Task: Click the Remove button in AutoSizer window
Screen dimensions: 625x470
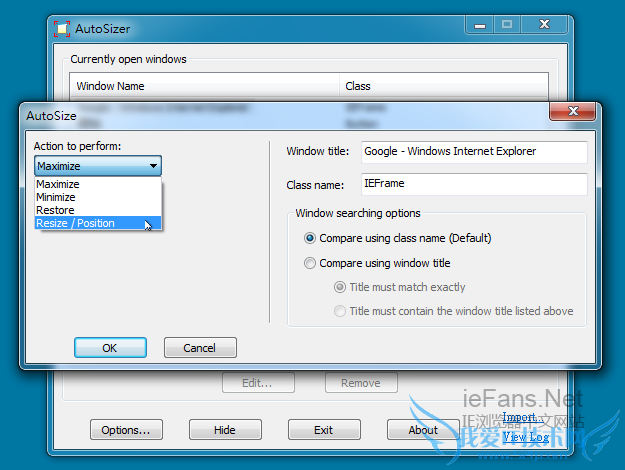Action: (361, 383)
